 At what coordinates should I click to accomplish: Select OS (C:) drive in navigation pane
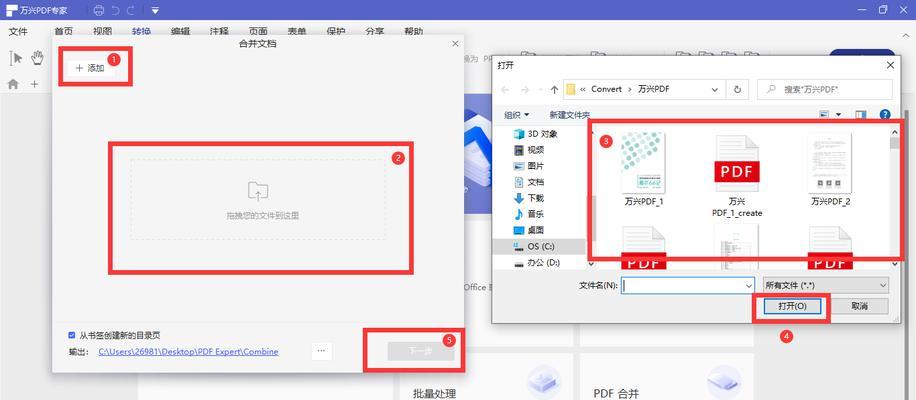click(539, 246)
